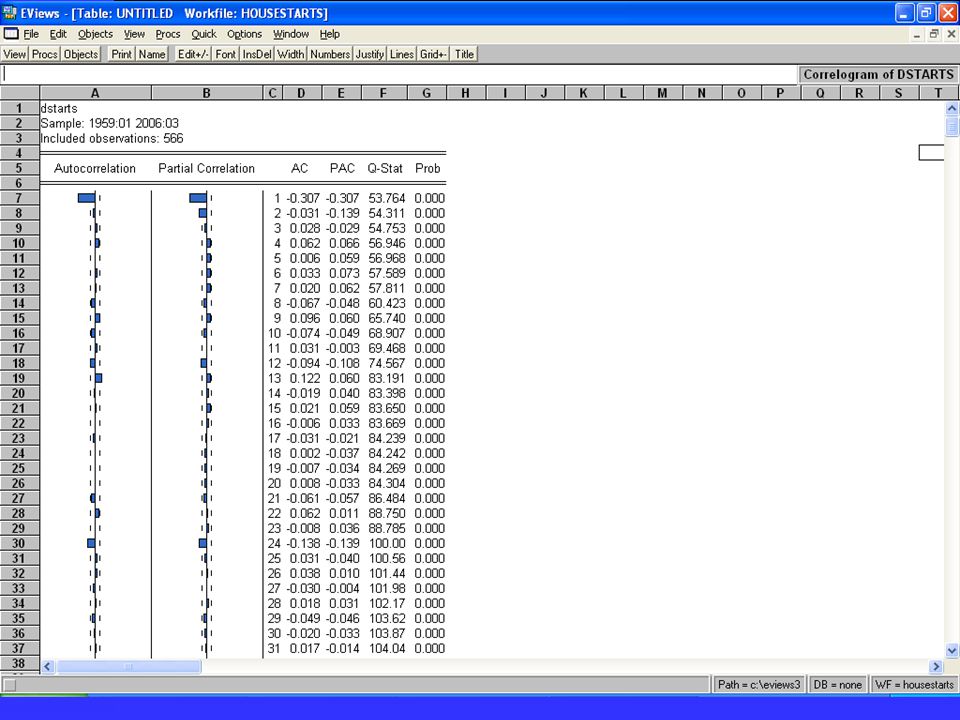The width and height of the screenshot is (960, 720).
Task: Open the Procs menu in menu bar
Action: [168, 34]
